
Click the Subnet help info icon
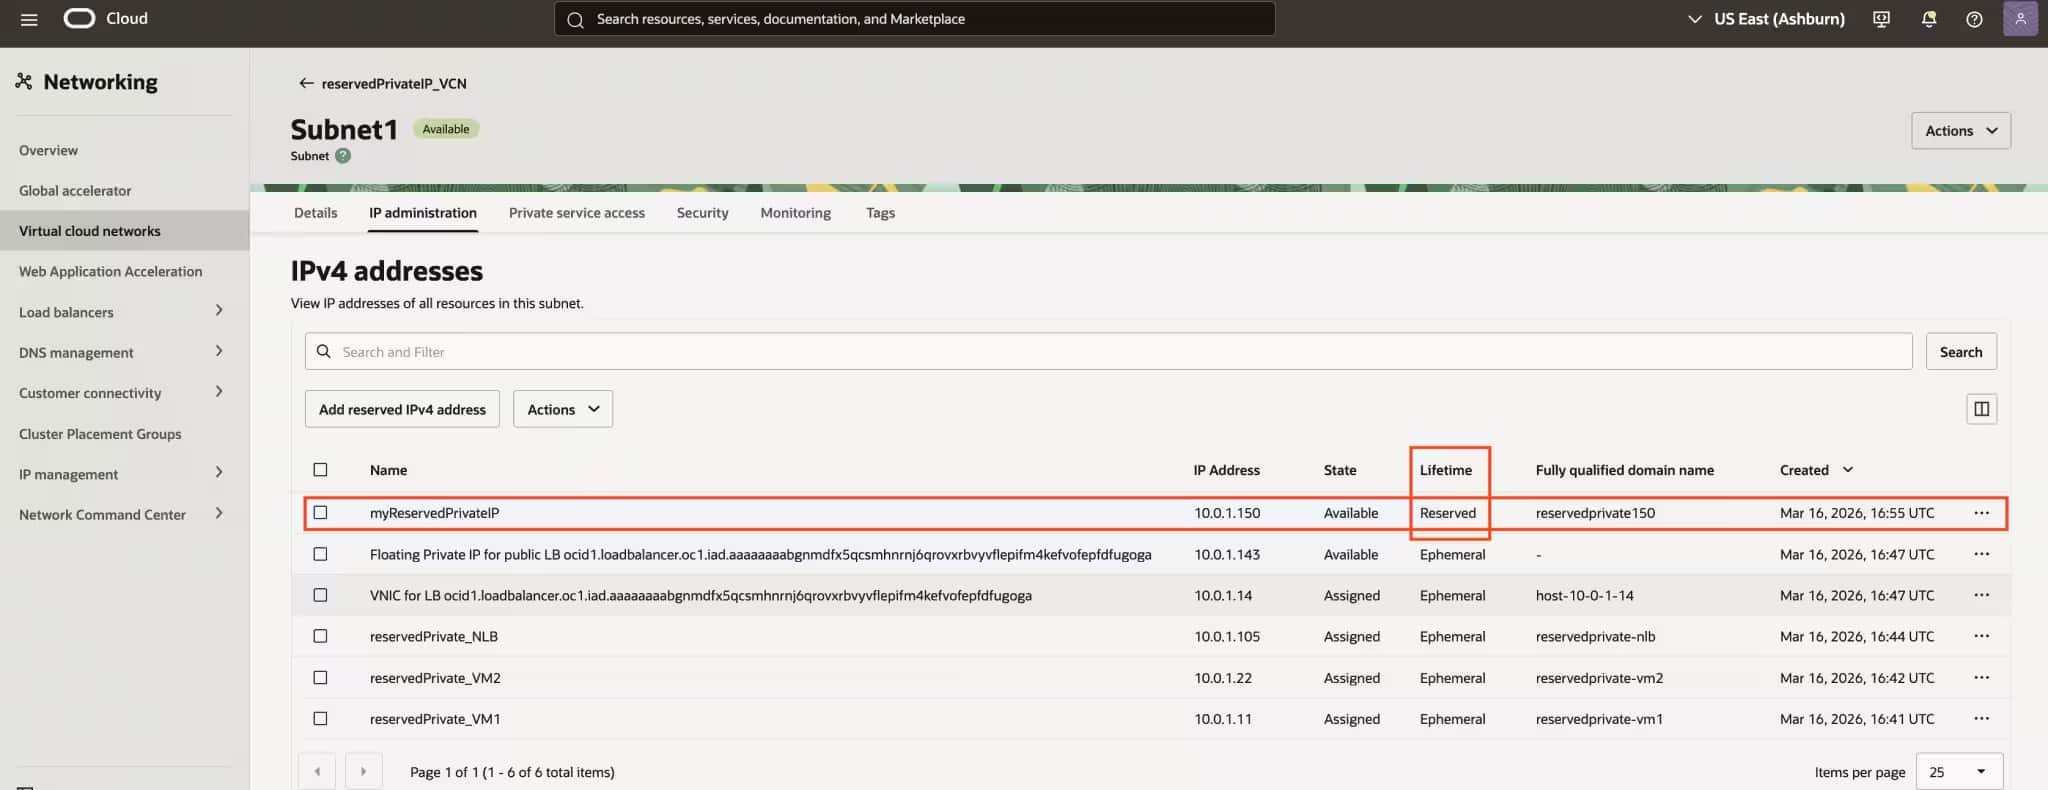[343, 156]
